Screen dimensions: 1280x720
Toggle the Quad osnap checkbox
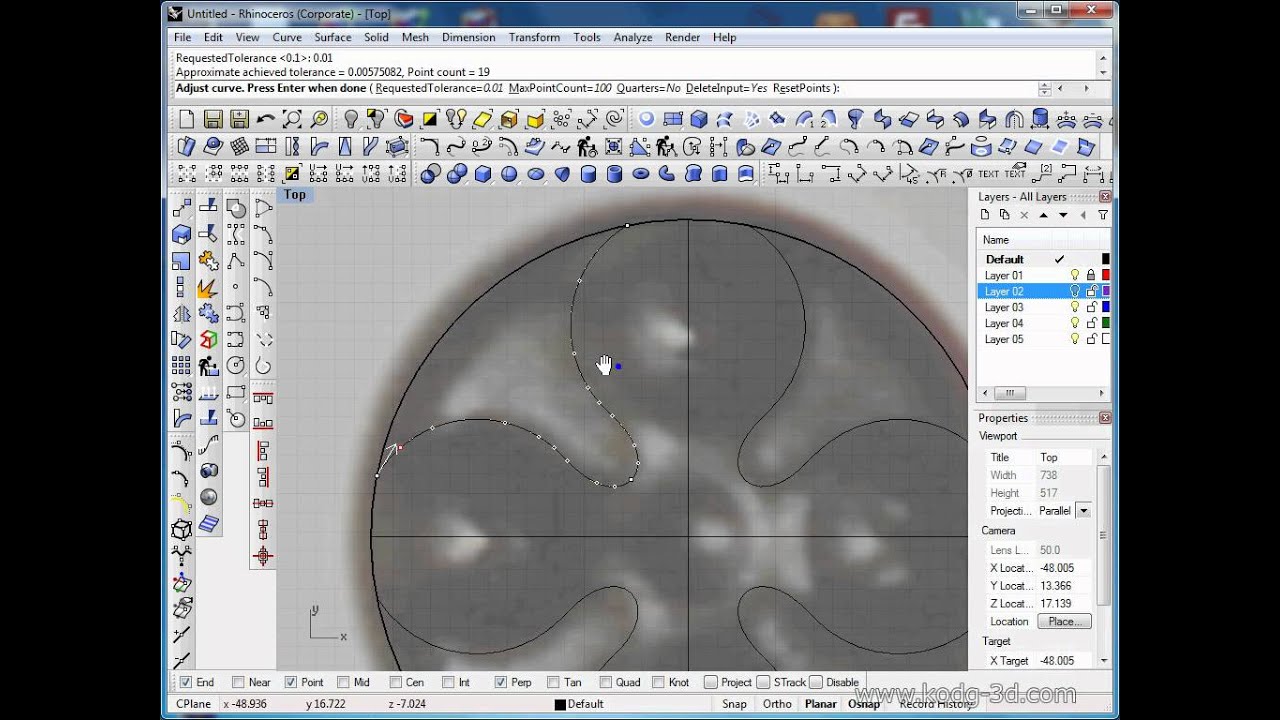pos(606,682)
